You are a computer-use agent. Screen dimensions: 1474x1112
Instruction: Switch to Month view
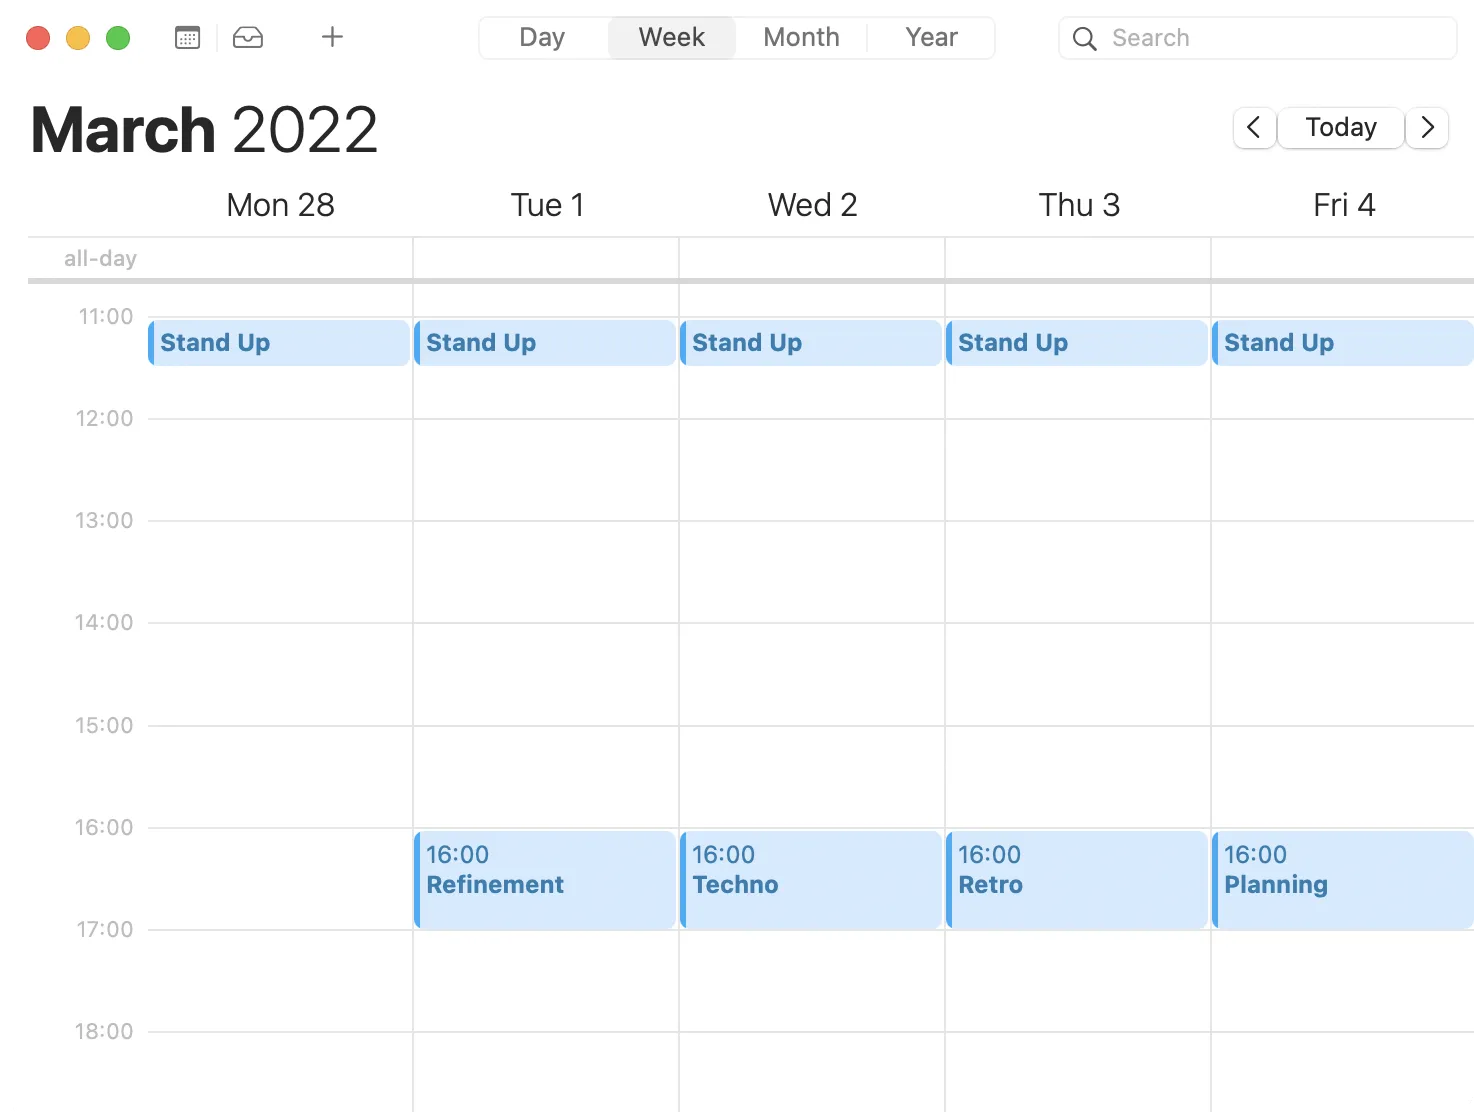(x=801, y=38)
